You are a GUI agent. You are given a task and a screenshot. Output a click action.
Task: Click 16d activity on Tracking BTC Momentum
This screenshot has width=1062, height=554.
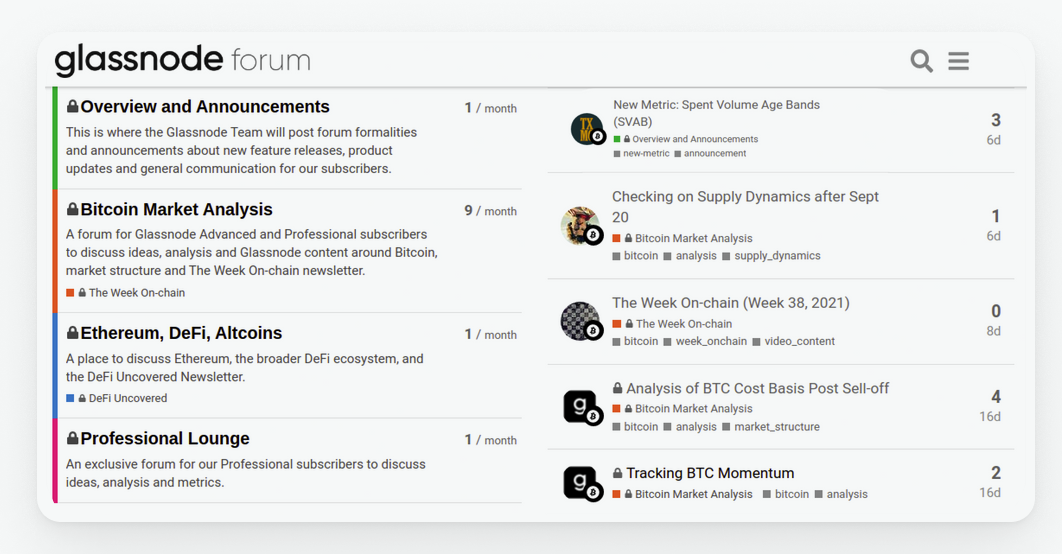(x=990, y=492)
